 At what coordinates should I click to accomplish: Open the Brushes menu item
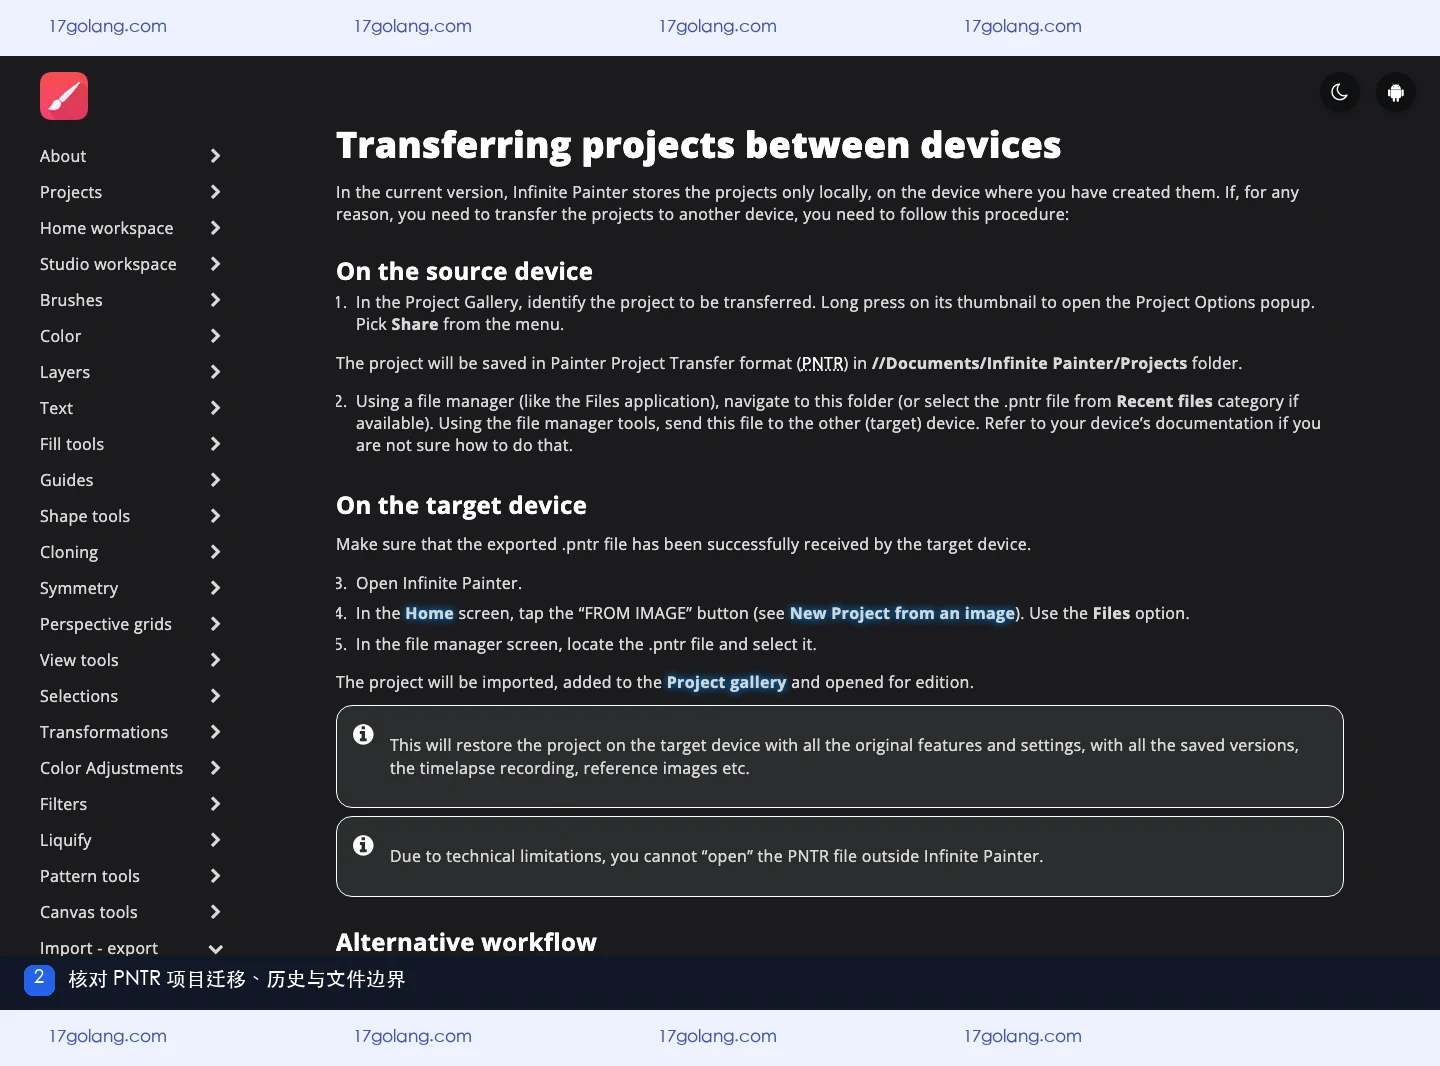[71, 300]
